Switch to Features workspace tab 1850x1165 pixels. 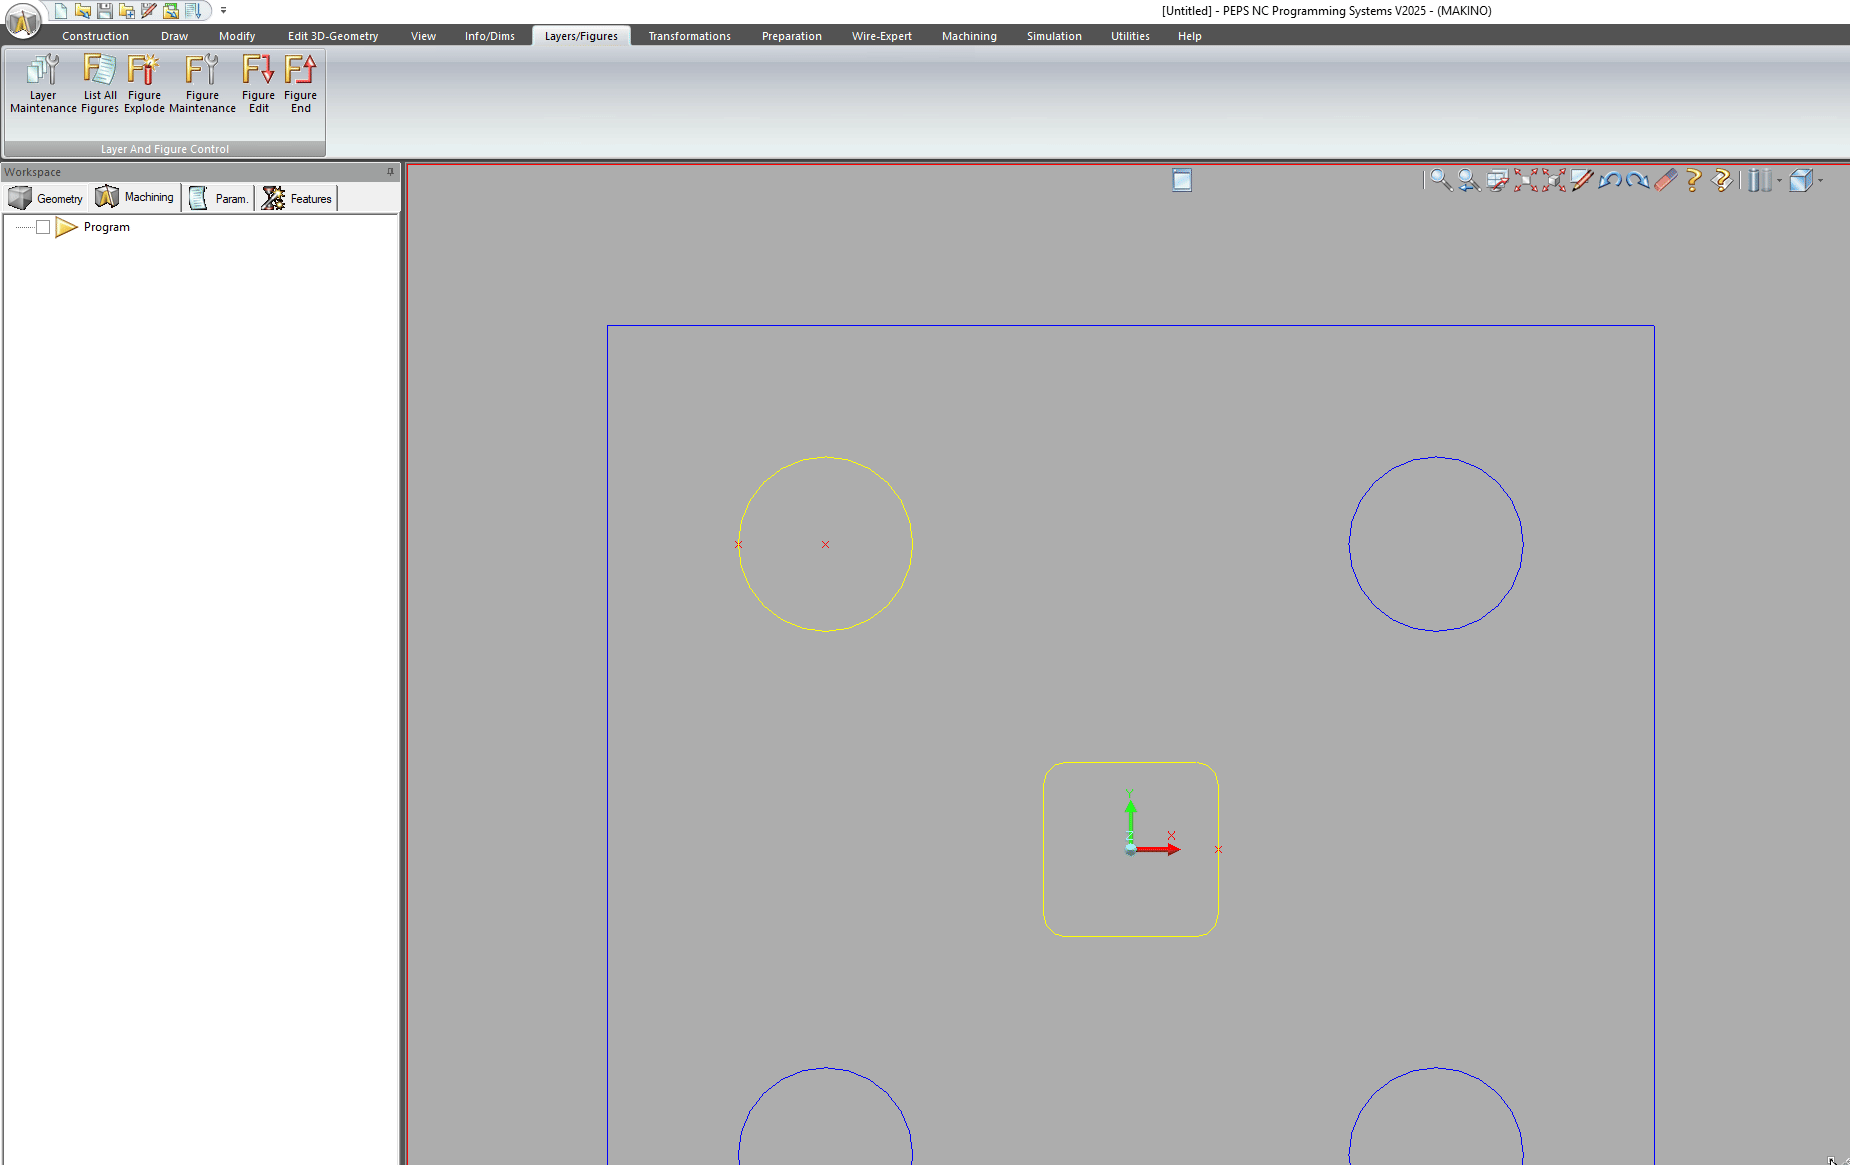[x=297, y=198]
